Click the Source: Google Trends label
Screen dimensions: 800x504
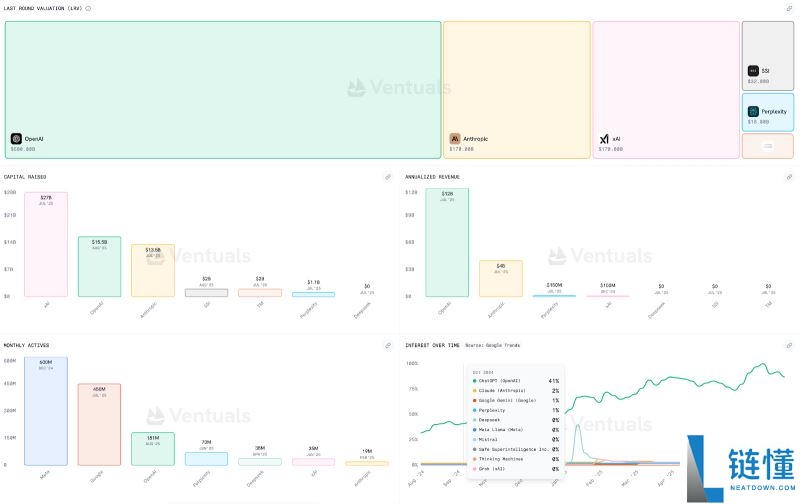click(496, 345)
